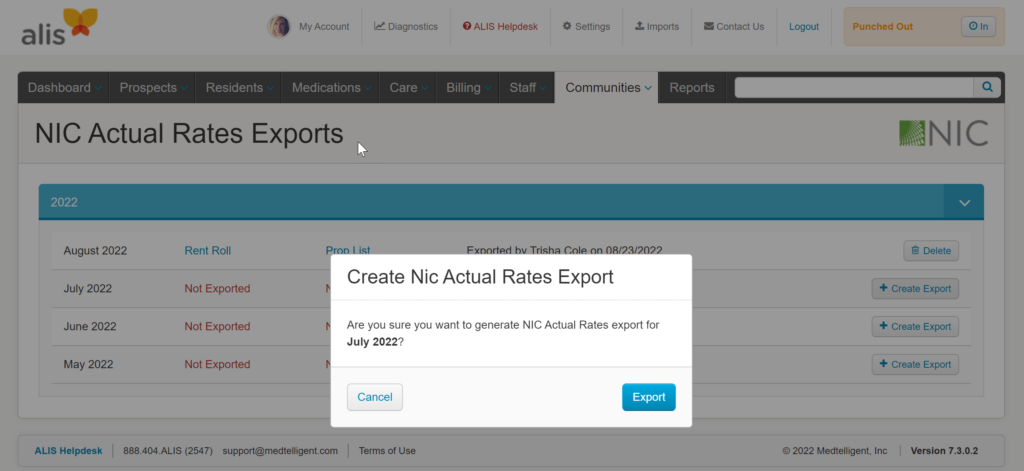Collapse the 2022 section chevron
The image size is (1024, 471).
pos(964,202)
